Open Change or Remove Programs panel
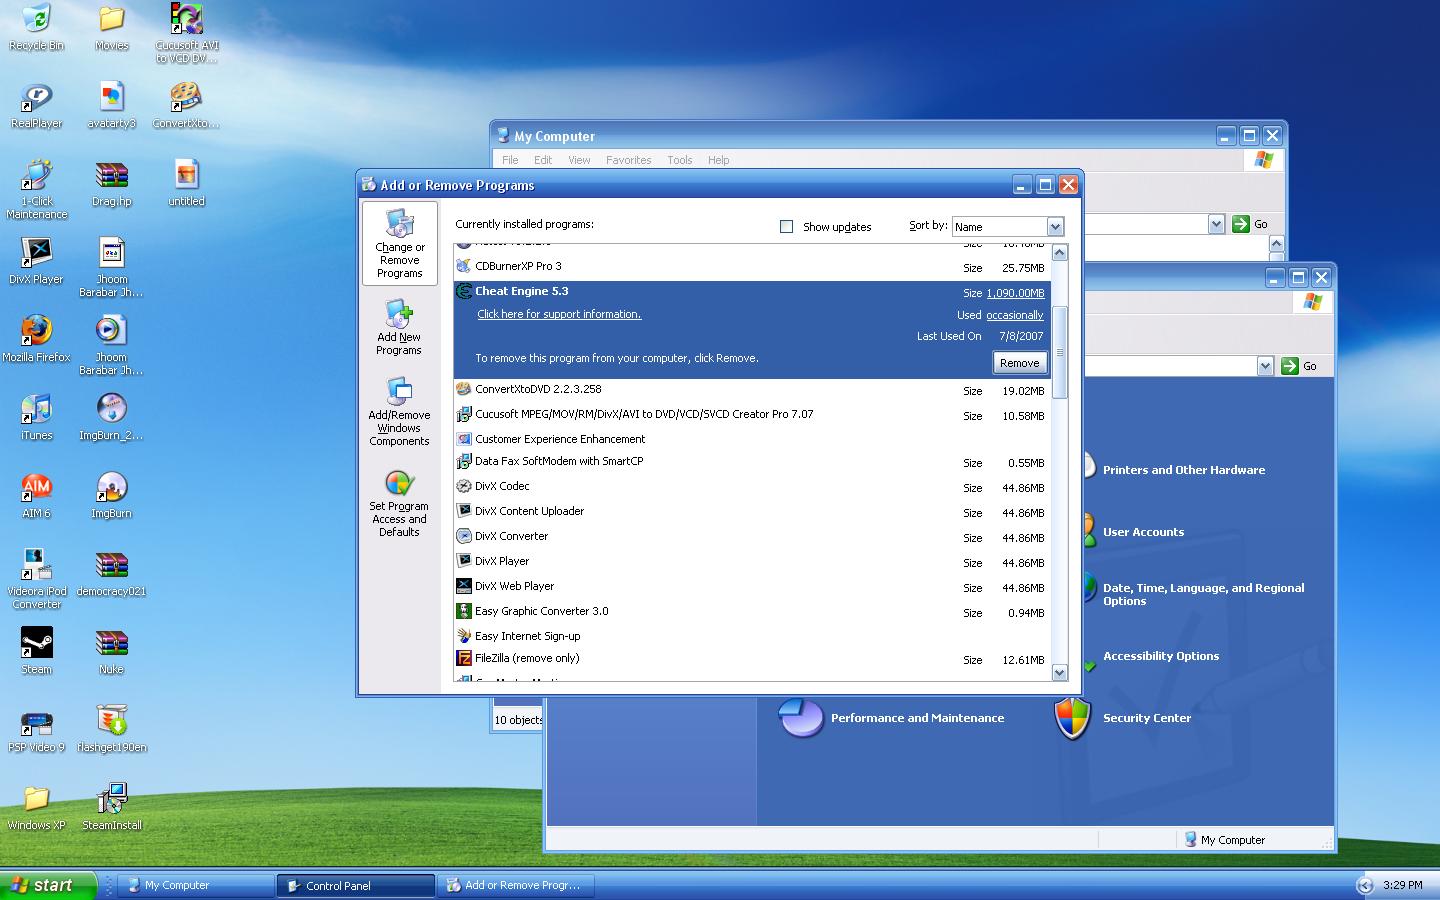The image size is (1440, 900). [399, 244]
